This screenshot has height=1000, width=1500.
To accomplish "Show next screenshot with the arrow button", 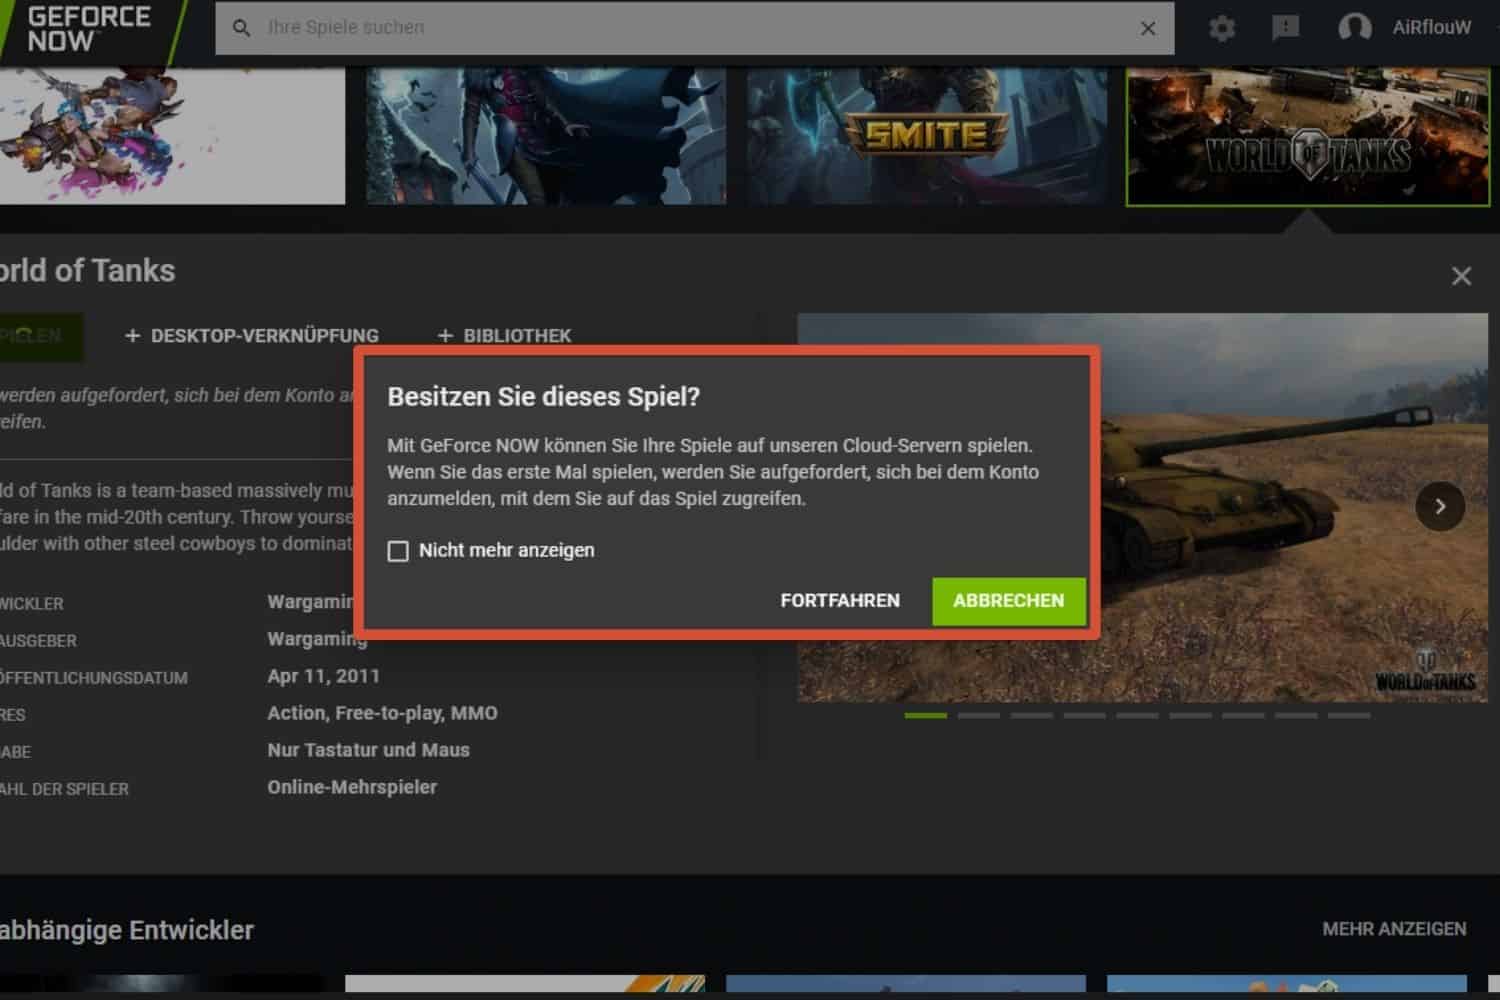I will tap(1440, 506).
